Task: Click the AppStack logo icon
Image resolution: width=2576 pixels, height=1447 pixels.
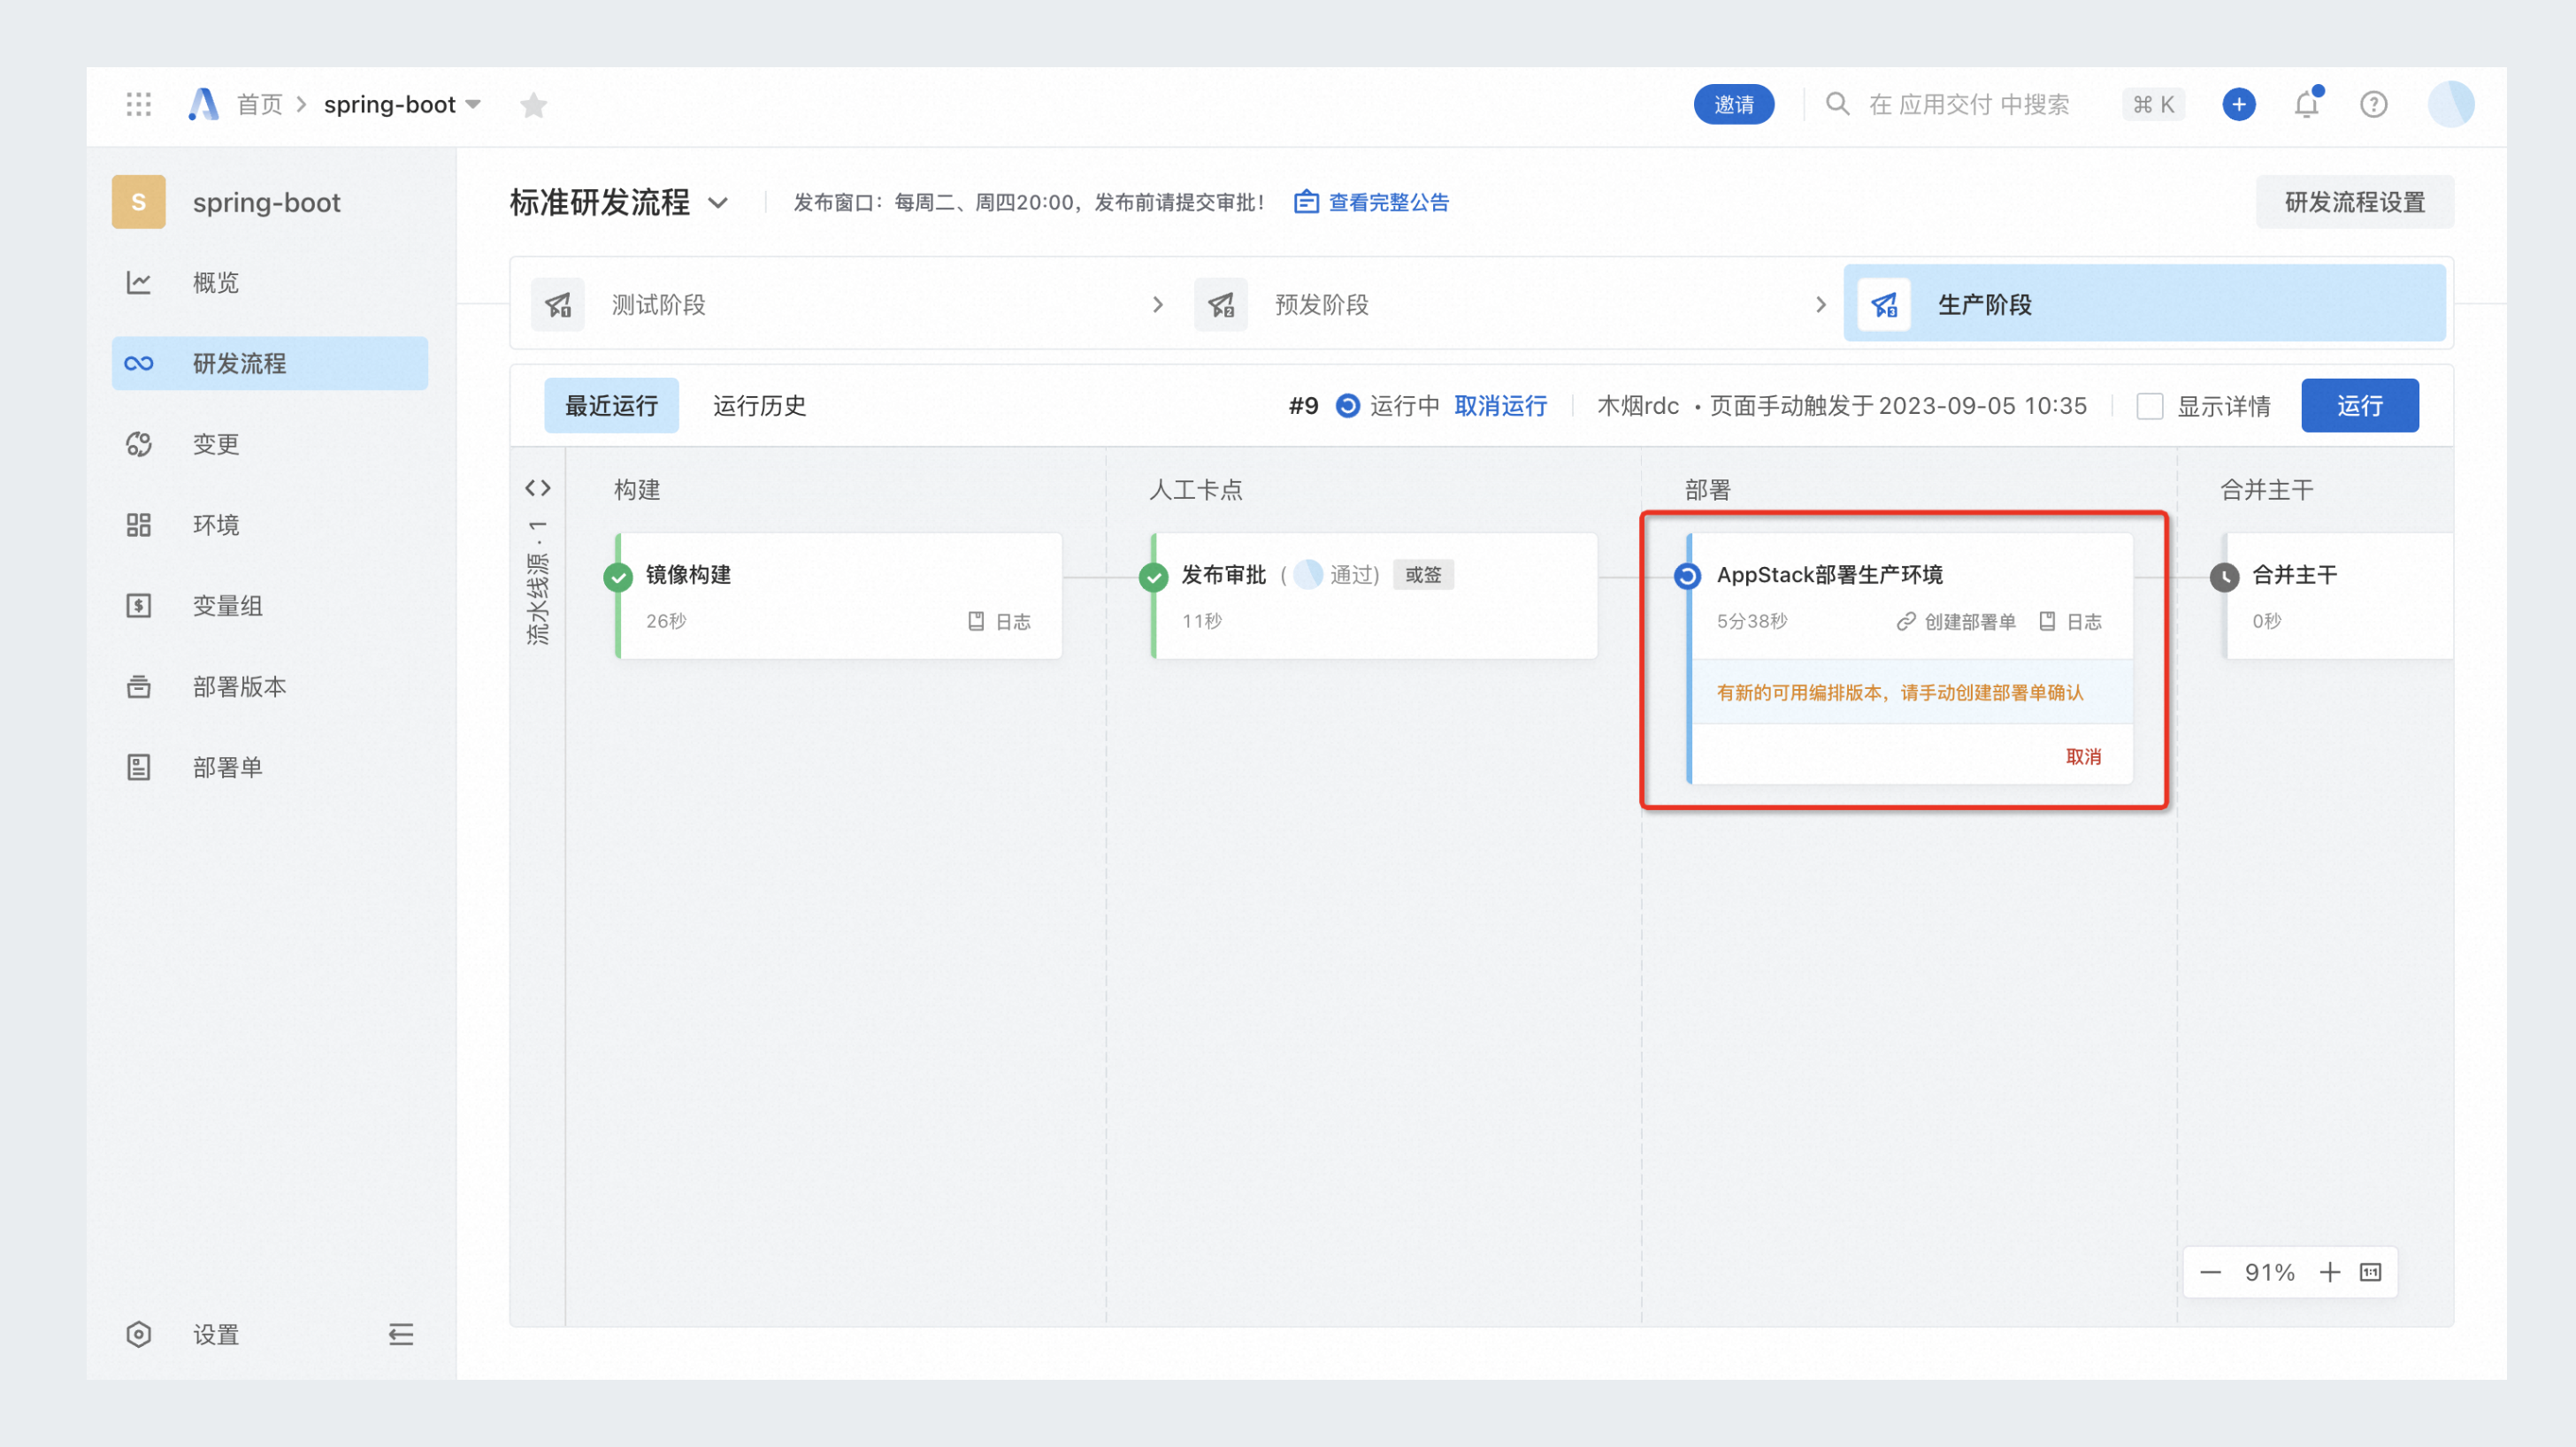Action: (203, 104)
